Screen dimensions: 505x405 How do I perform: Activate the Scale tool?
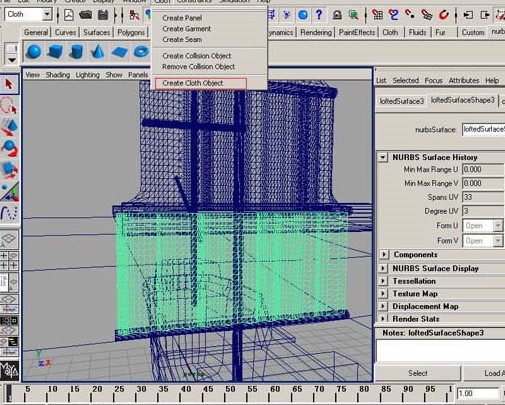9,170
